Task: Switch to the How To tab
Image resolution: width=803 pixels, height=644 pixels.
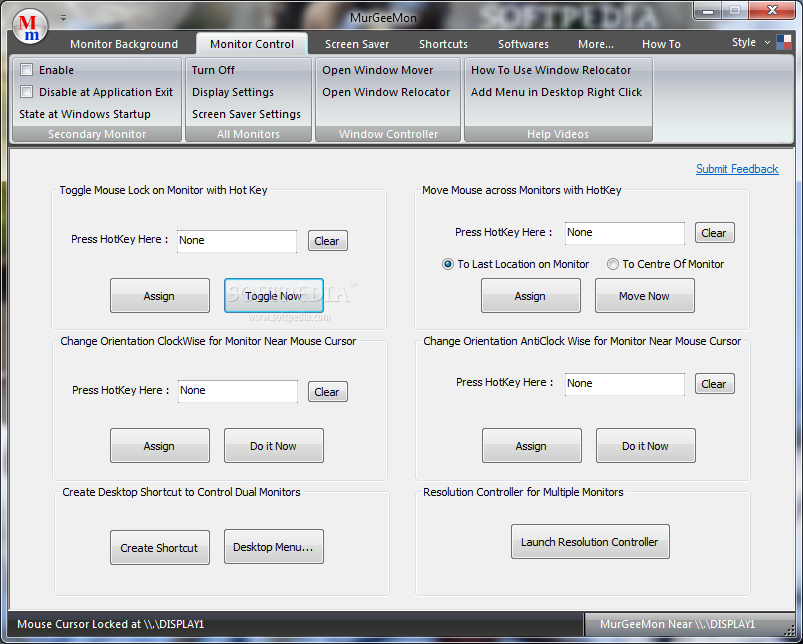Action: coord(661,44)
